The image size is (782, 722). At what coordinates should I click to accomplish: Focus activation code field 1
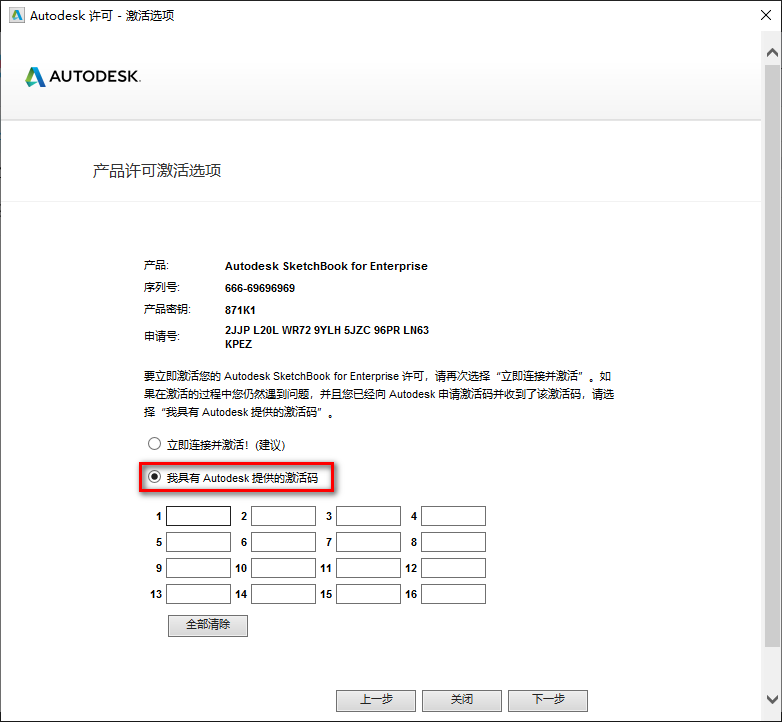(198, 516)
